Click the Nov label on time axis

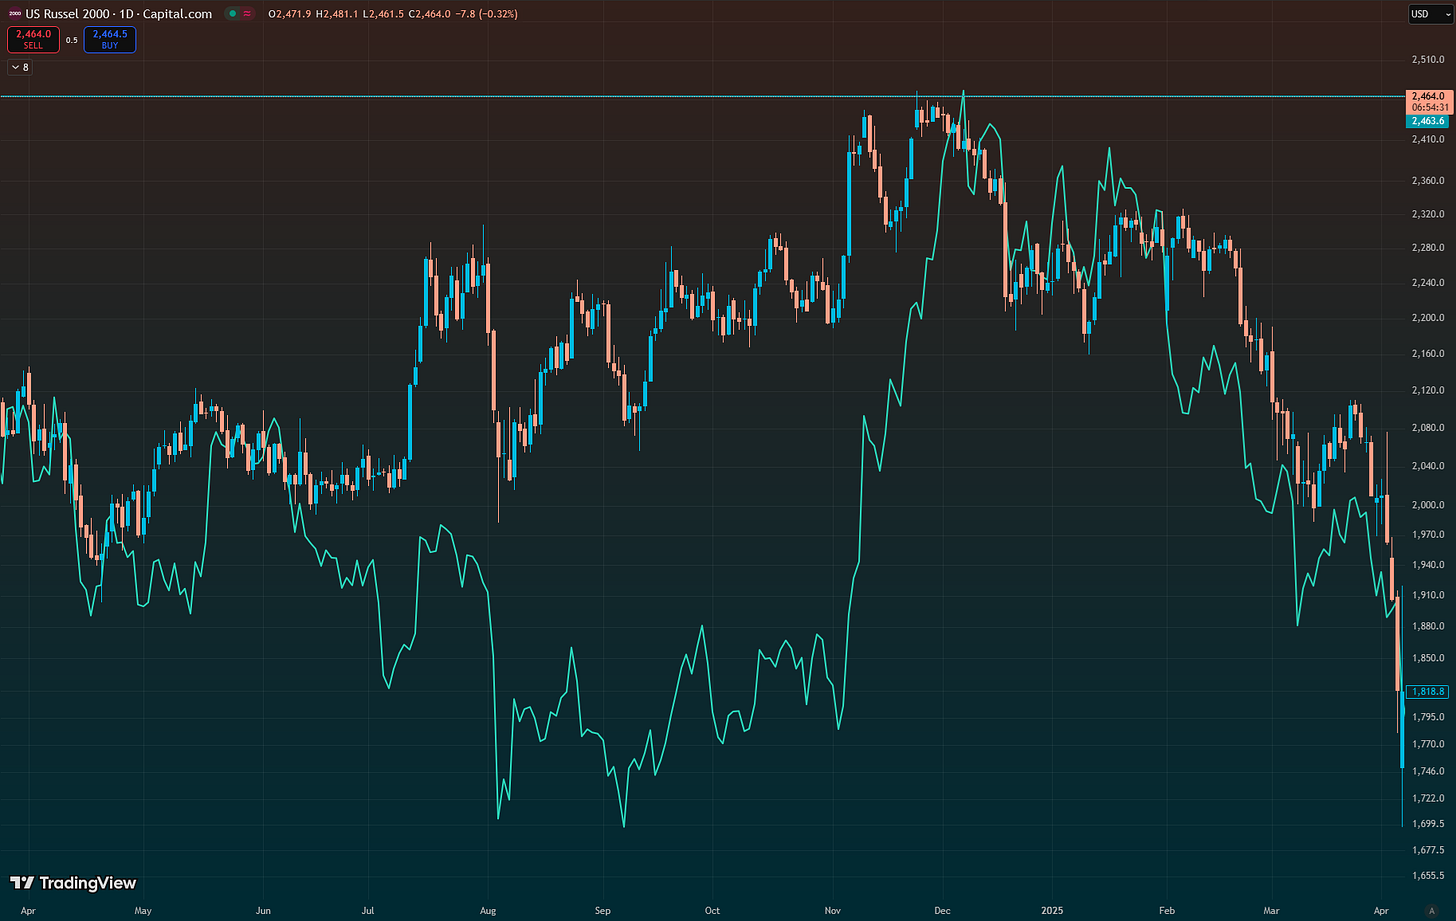pos(831,911)
